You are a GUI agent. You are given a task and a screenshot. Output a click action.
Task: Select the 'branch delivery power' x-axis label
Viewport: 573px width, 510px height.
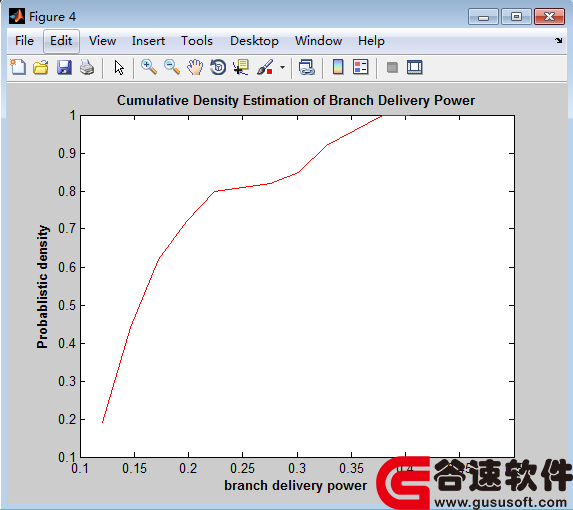point(296,486)
